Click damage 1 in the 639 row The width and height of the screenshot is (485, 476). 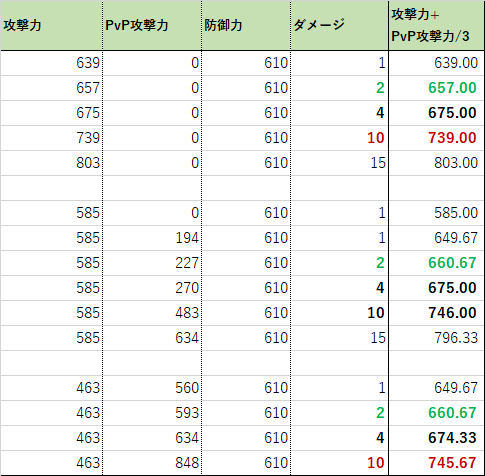(339, 63)
